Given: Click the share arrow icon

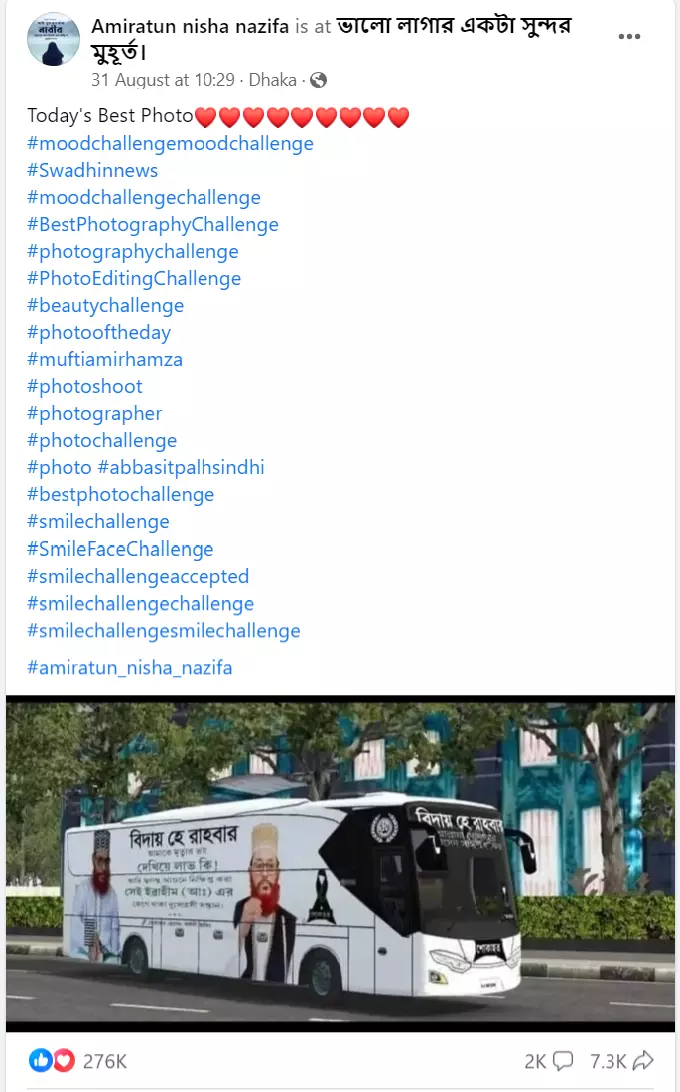Looking at the screenshot, I should 643,1061.
